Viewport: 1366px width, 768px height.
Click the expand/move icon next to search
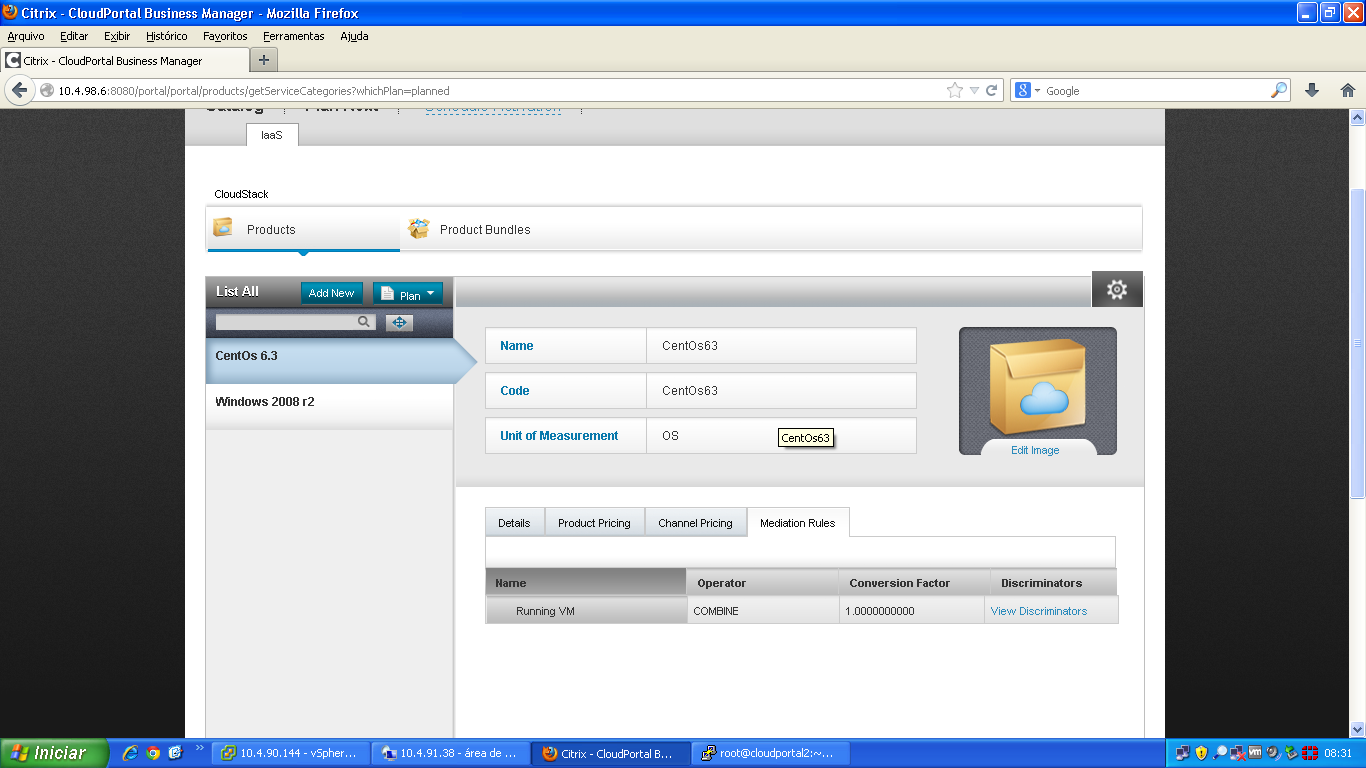pos(399,322)
